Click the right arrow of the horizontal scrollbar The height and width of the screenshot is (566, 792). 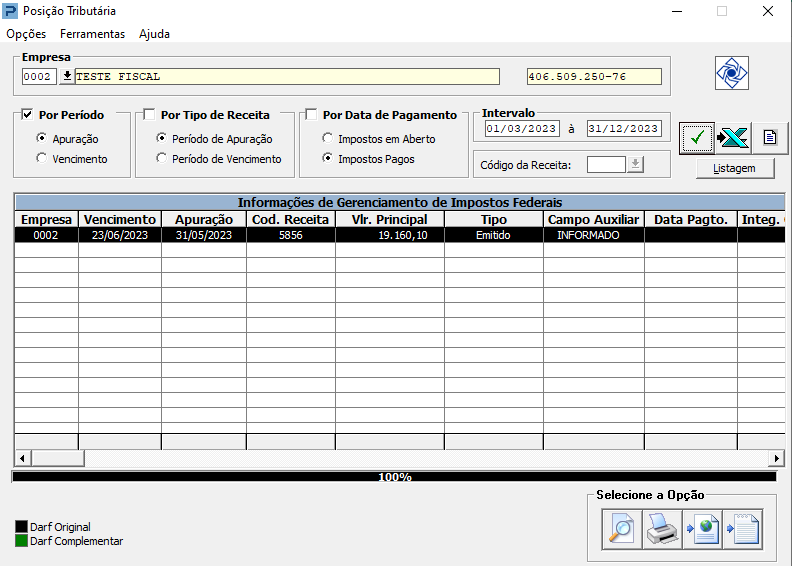777,458
